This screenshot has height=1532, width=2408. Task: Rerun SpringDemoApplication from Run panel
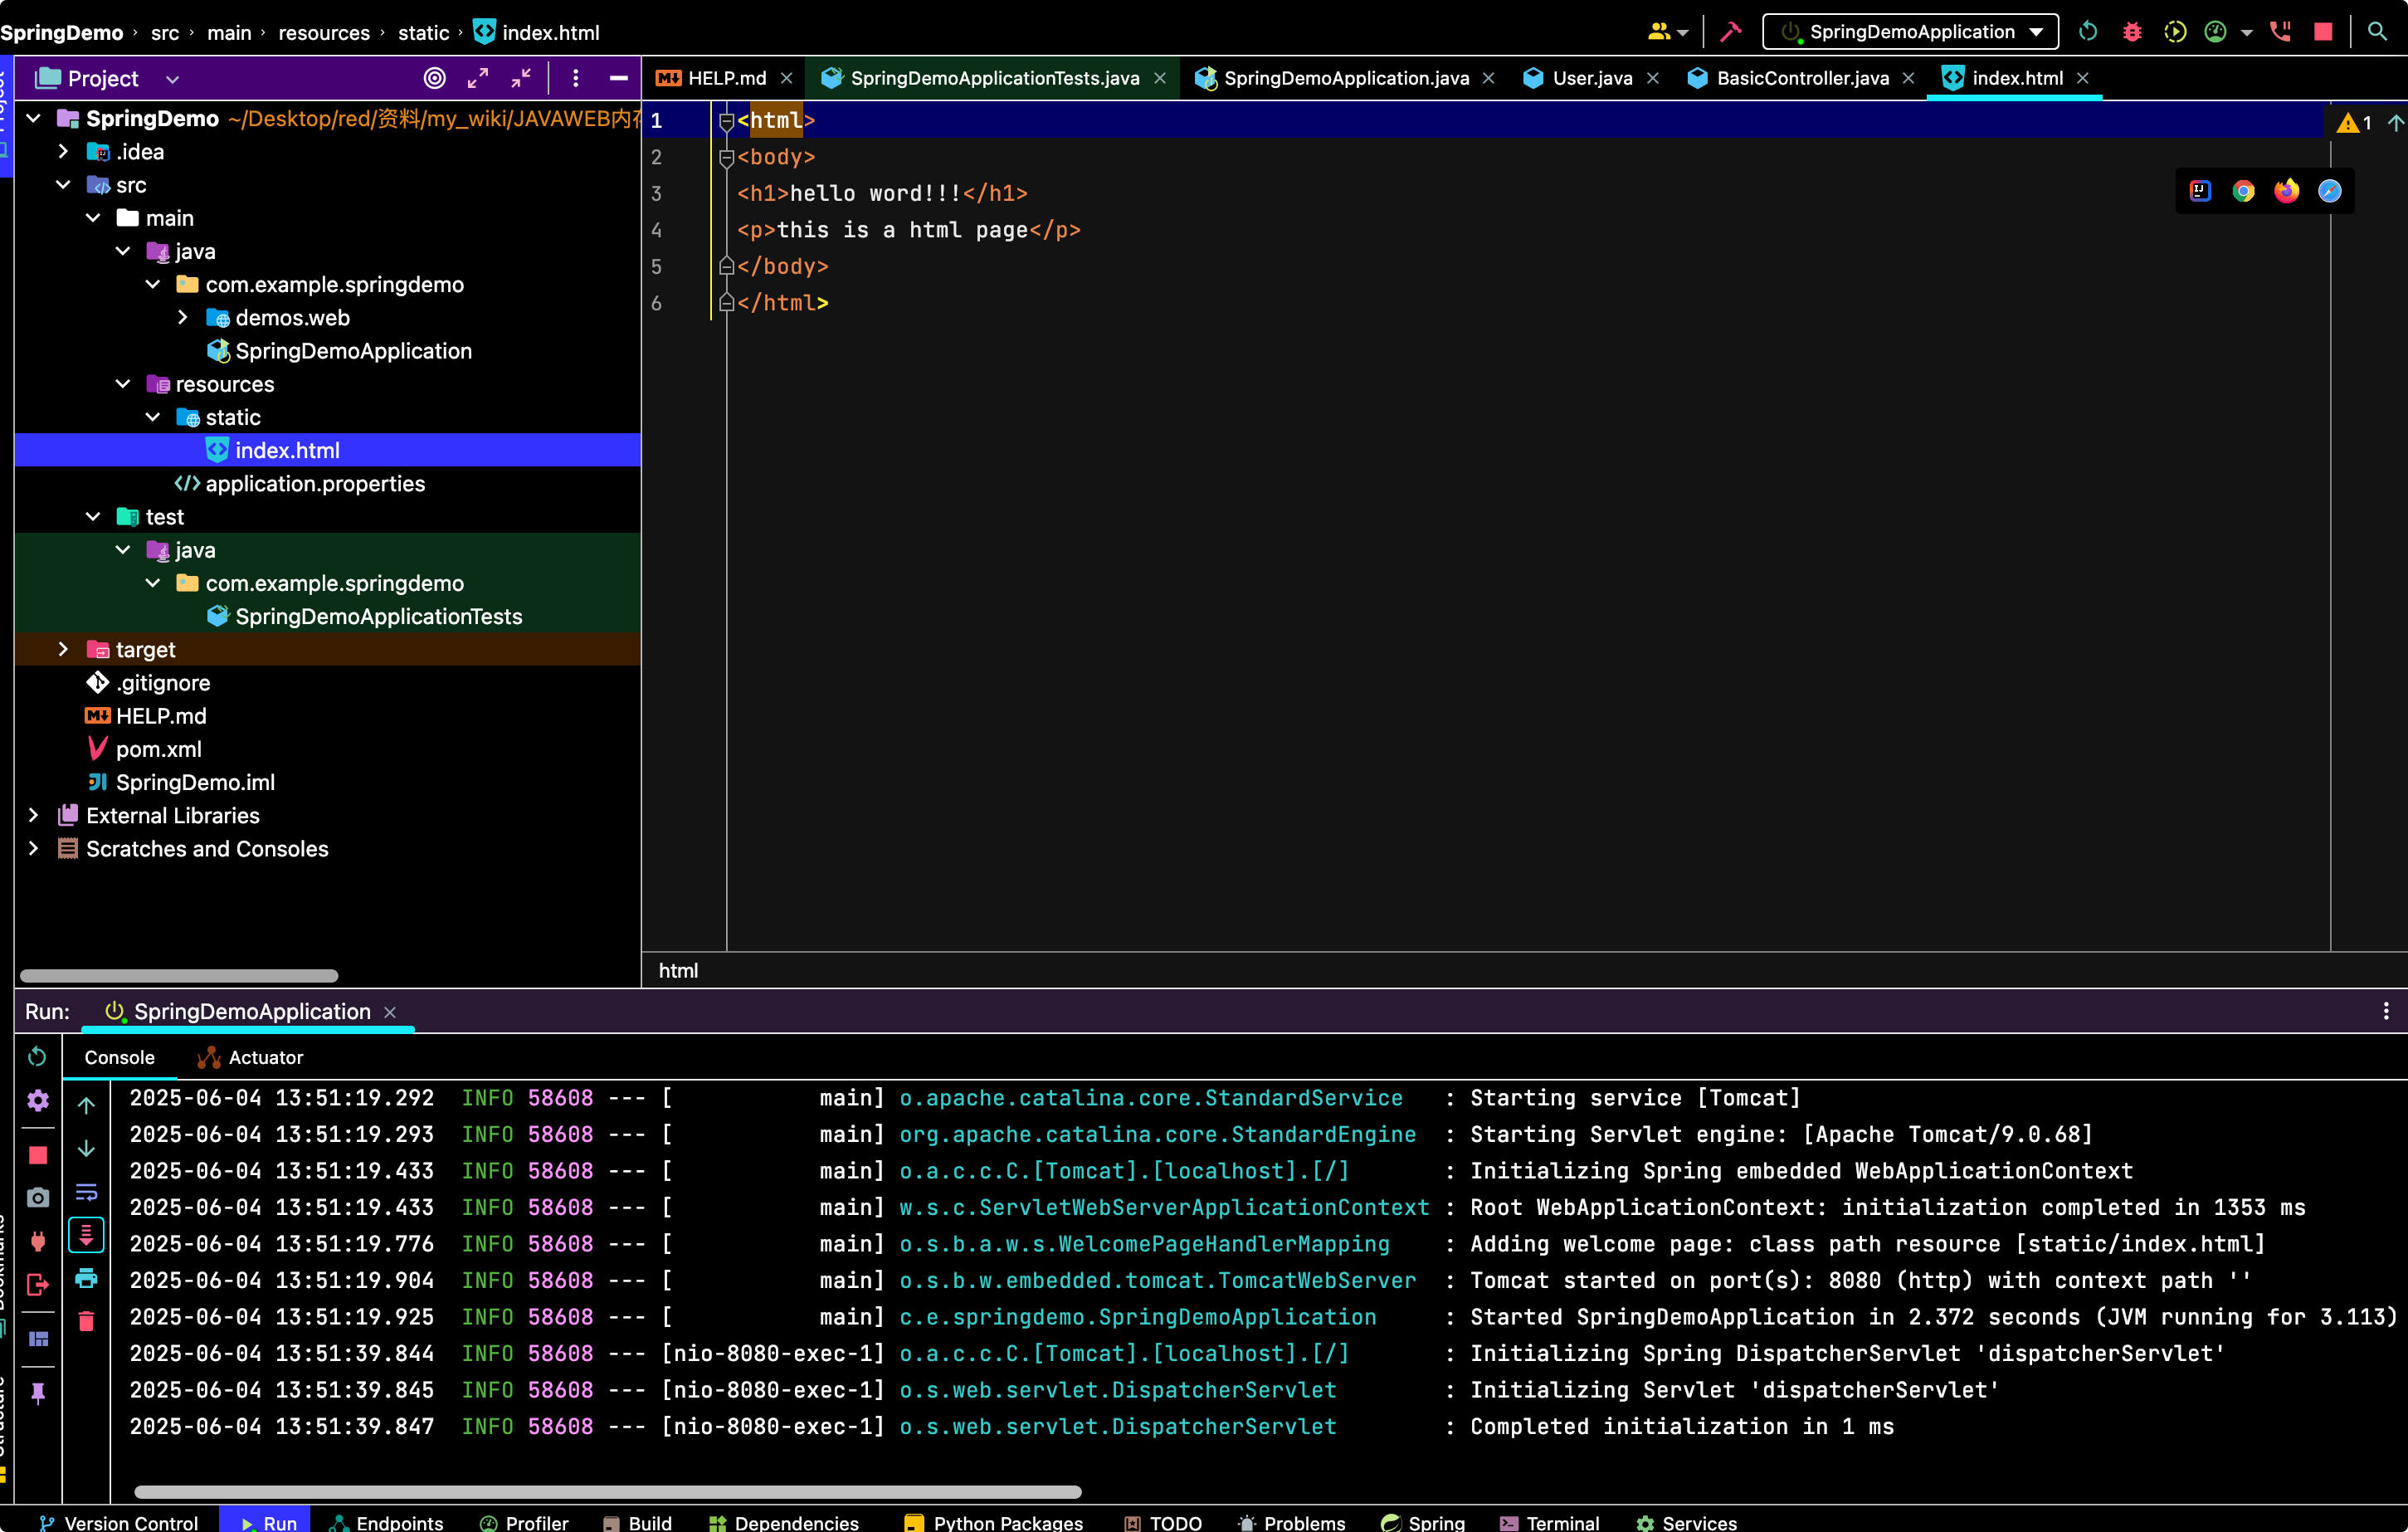37,1056
